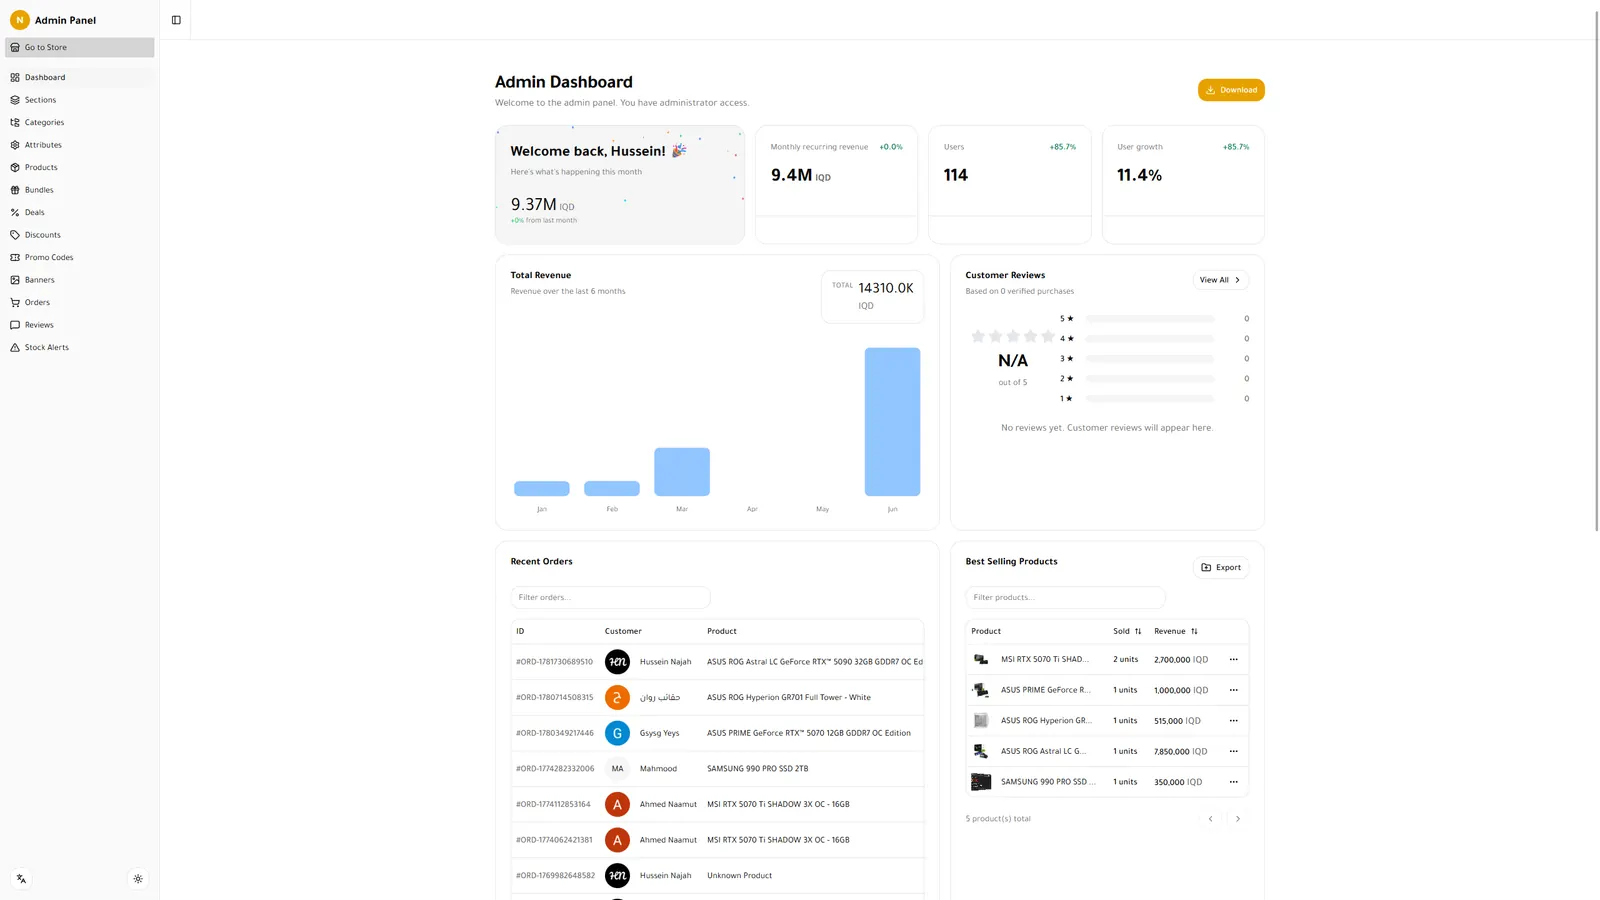This screenshot has height=900, width=1600.
Task: Click Hussein Najah avatar for order #ORD-1781730689510
Action: click(x=617, y=662)
